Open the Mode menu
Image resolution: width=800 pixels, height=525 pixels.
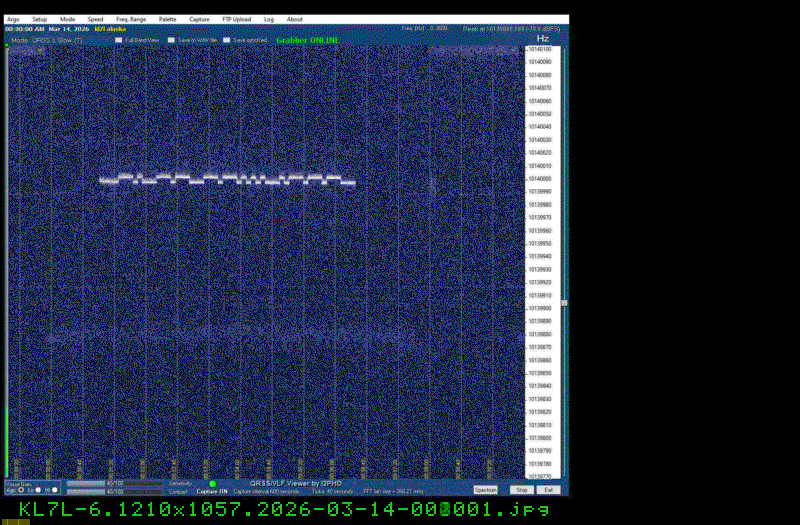click(67, 19)
